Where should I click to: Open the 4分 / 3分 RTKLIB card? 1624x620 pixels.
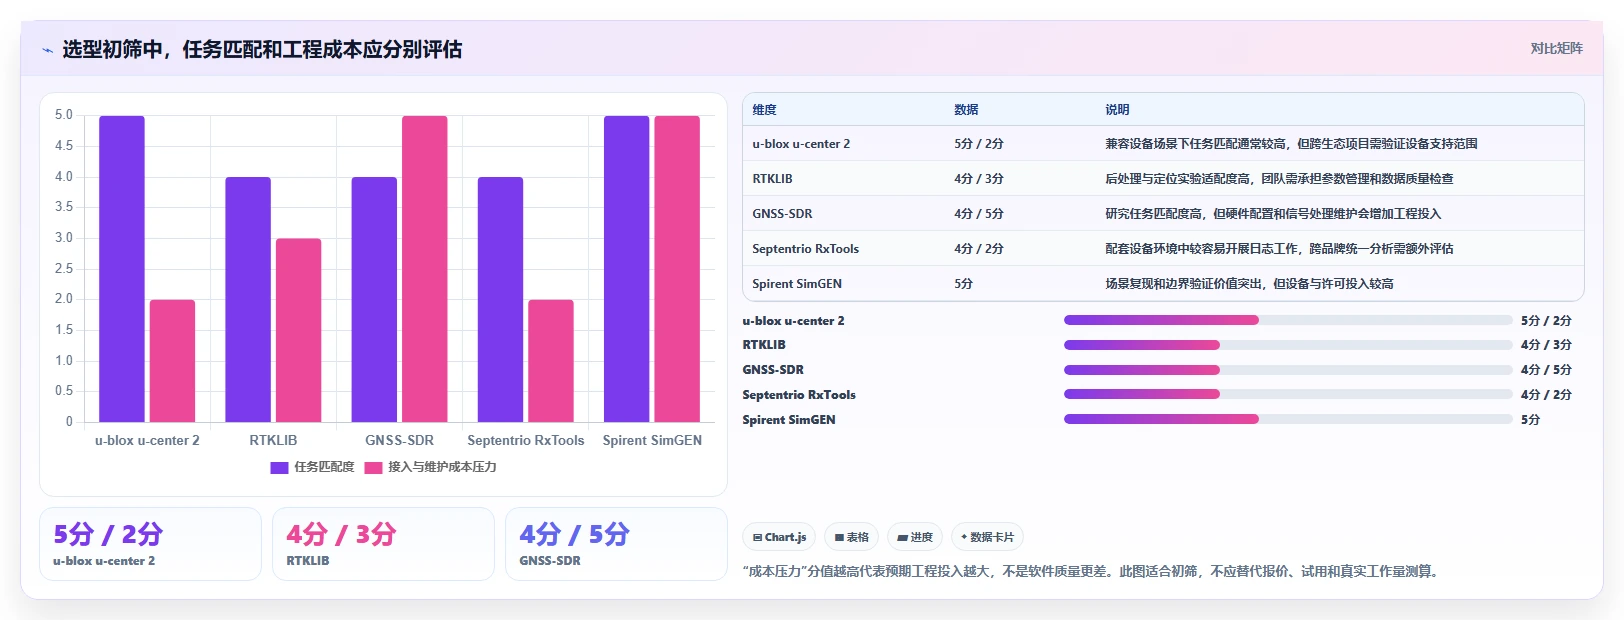[x=383, y=544]
